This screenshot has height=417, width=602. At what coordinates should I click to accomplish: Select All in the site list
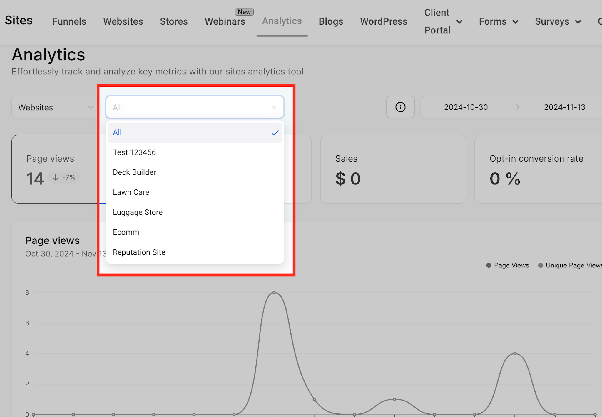195,132
